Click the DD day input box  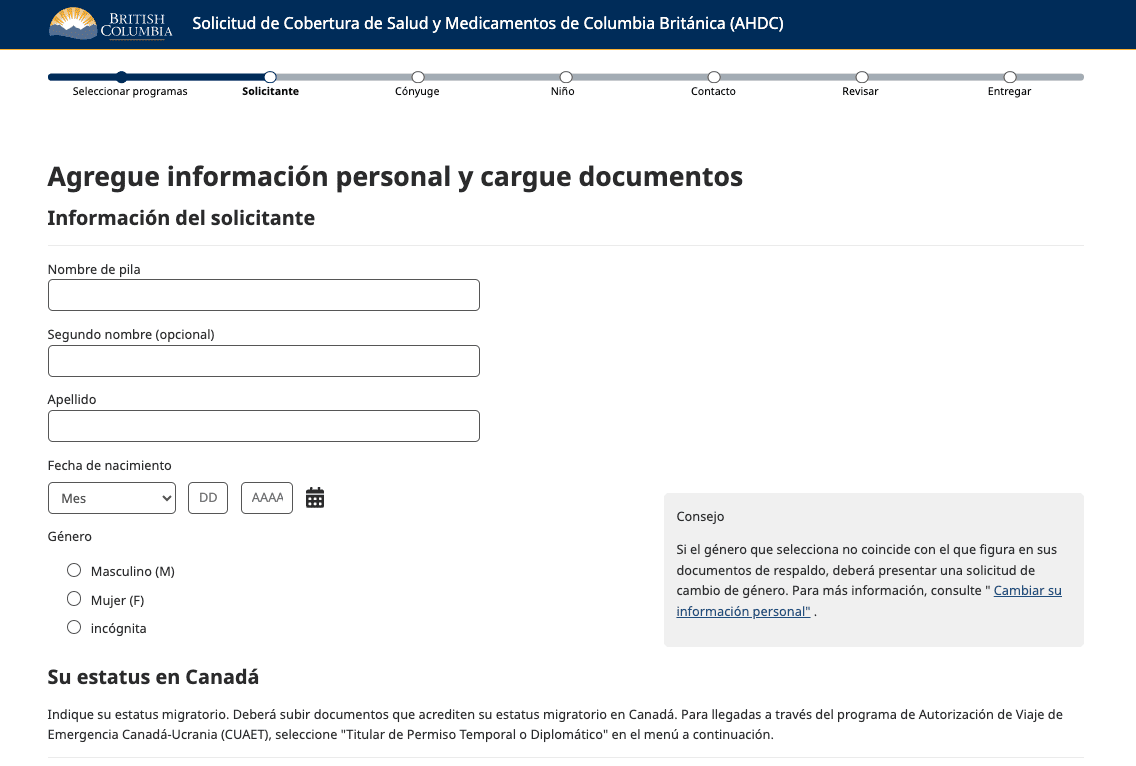coord(208,498)
